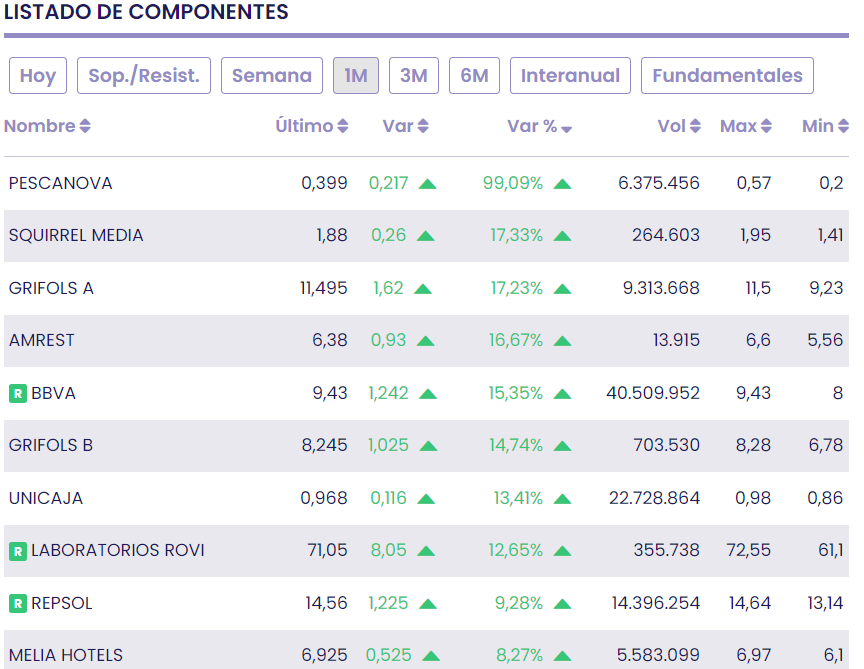The width and height of the screenshot is (864, 669).
Task: Click the green R icon beside Repsol
Action: (x=17, y=603)
